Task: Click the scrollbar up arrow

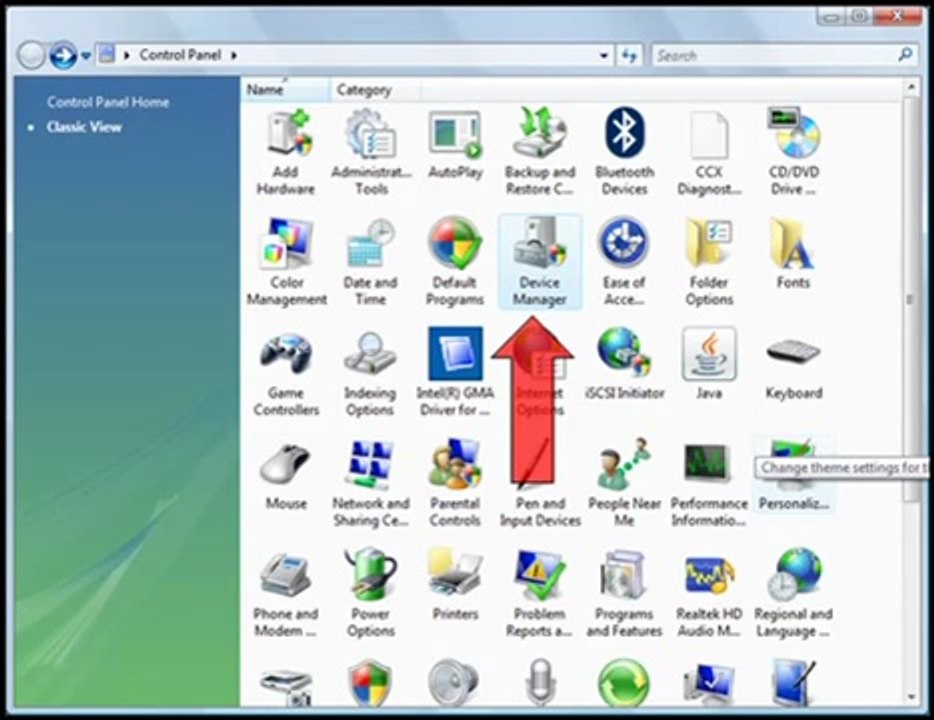Action: (x=911, y=88)
